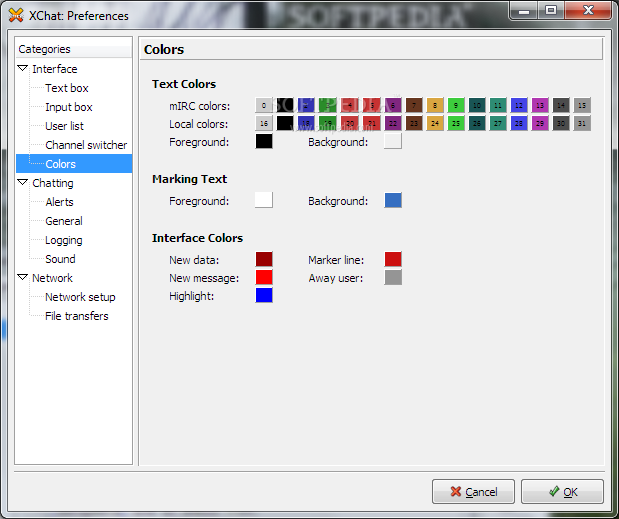Collapse the Interface category tree

tap(23, 69)
